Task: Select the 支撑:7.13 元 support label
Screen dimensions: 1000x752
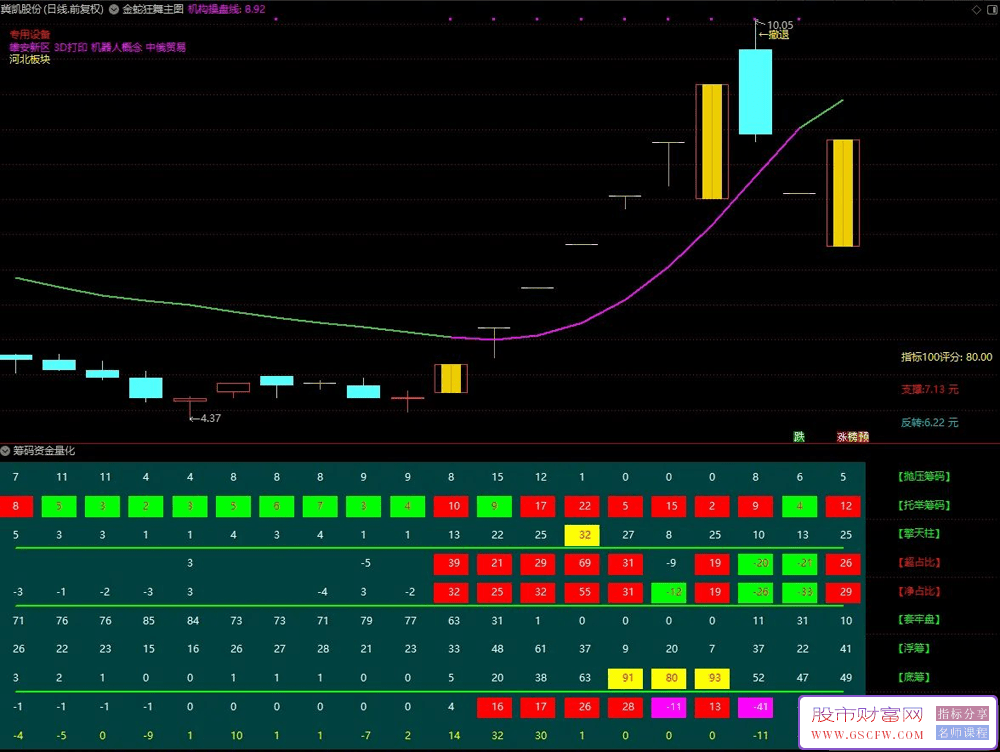Action: tap(930, 389)
